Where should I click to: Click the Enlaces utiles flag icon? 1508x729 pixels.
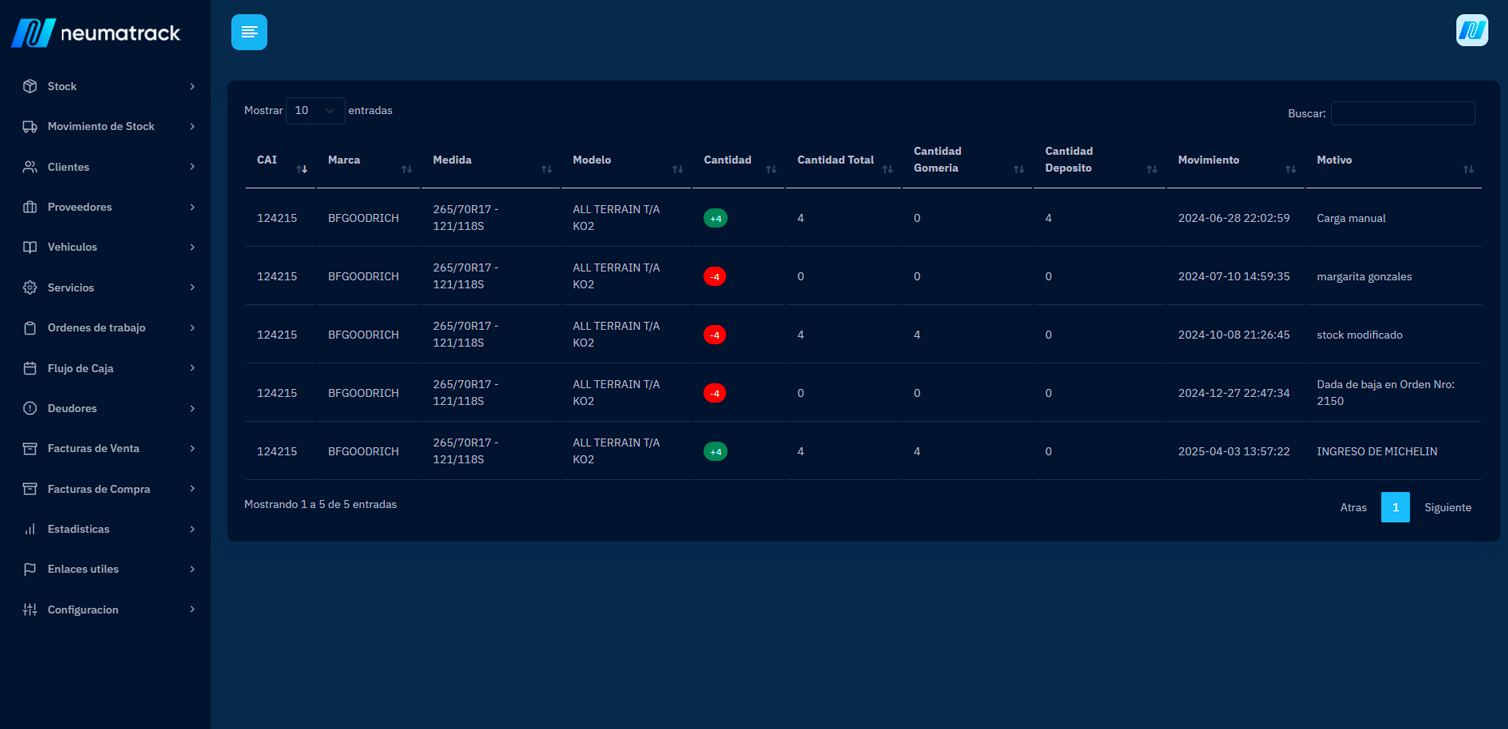point(30,569)
